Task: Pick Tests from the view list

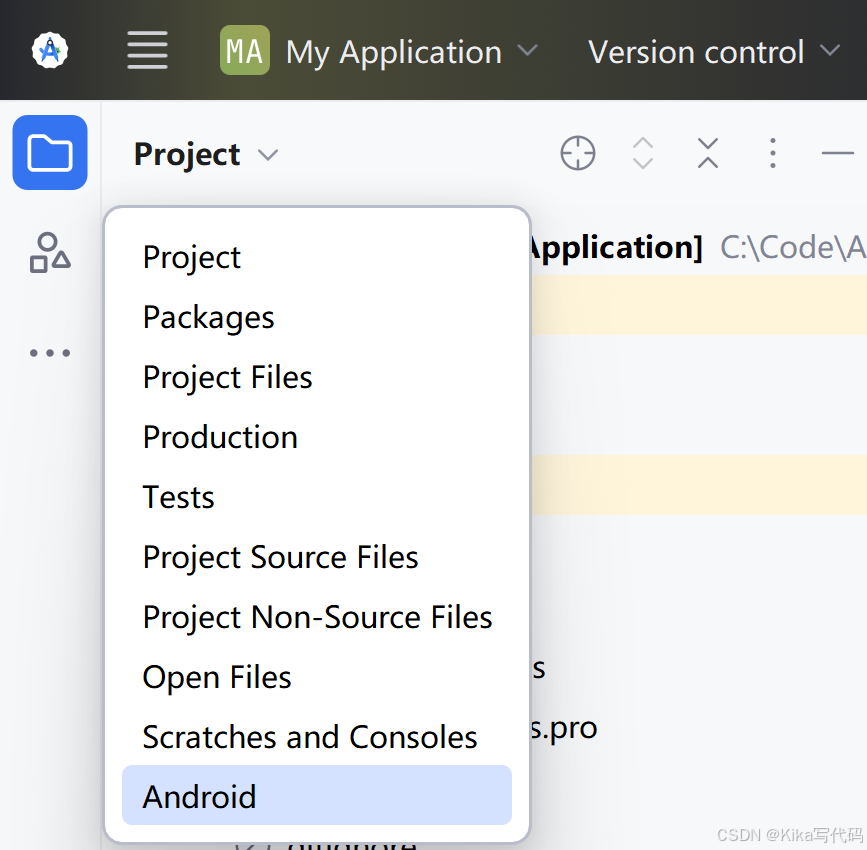Action: (x=179, y=497)
